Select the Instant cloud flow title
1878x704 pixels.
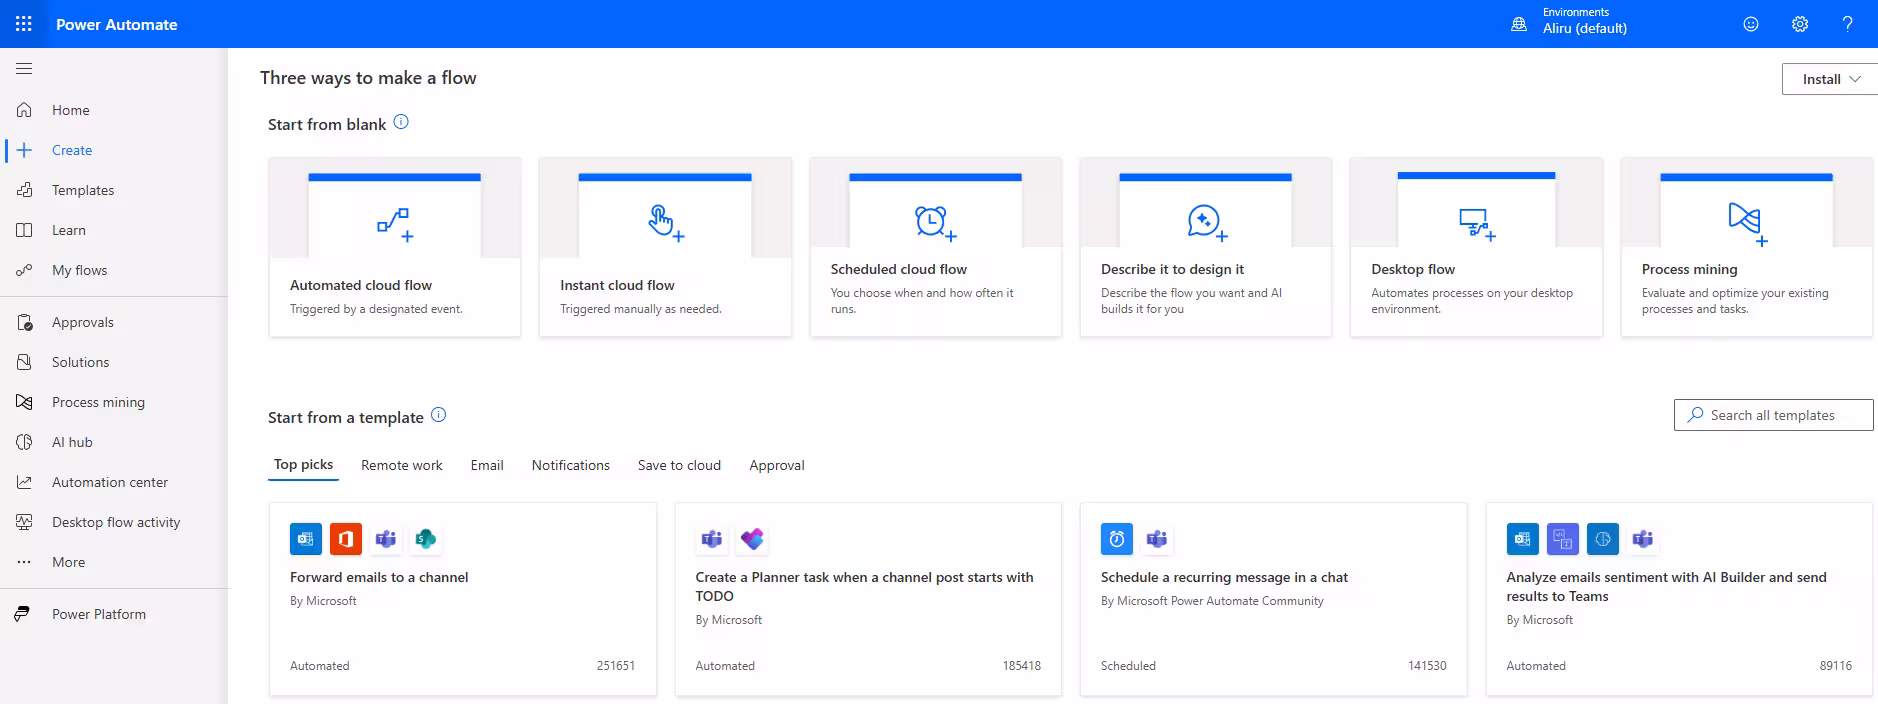point(617,285)
